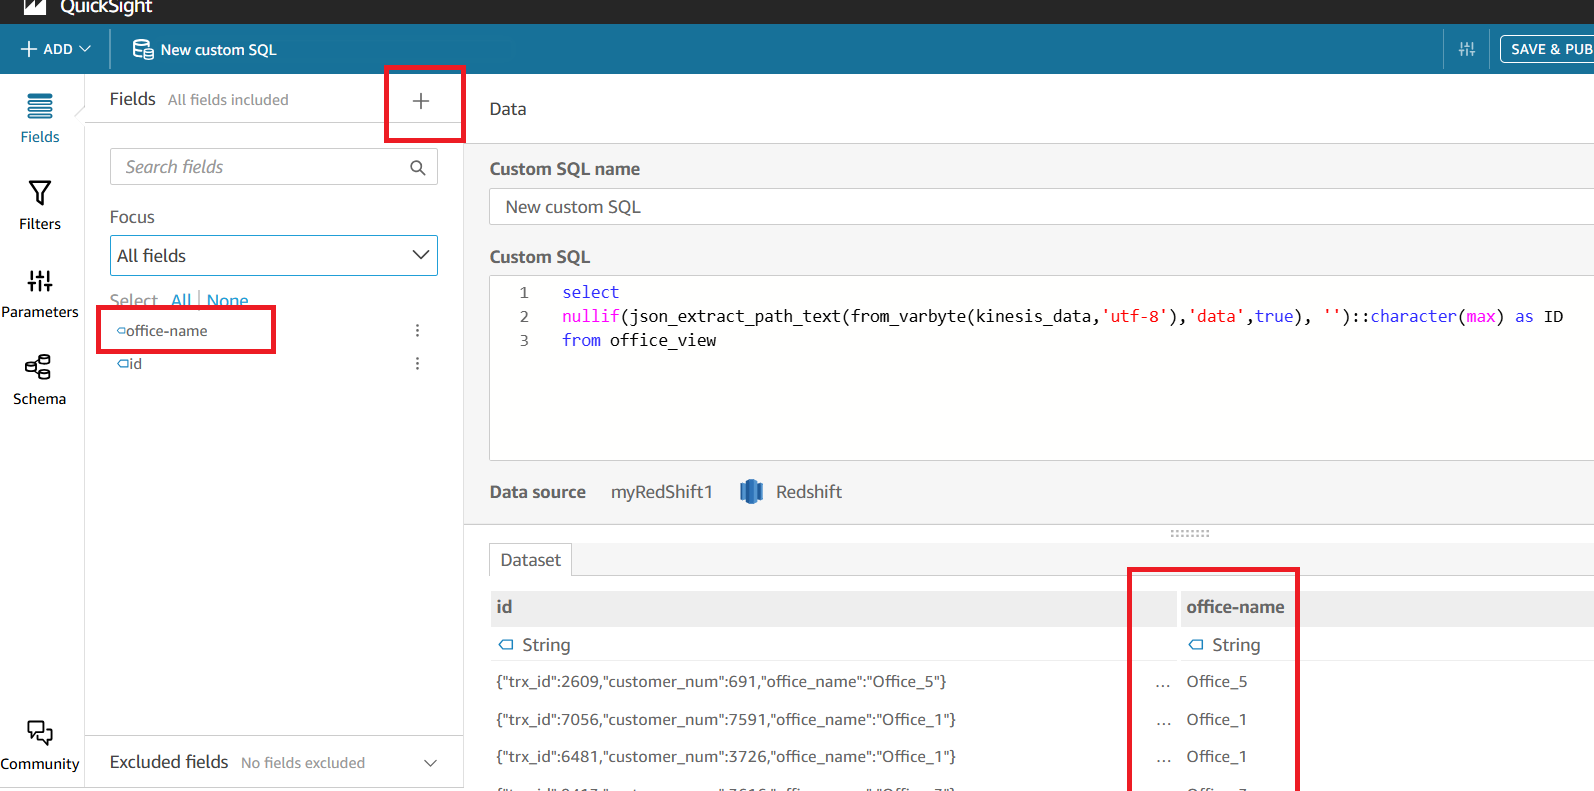Click the Custom SQL name text box

[1041, 207]
